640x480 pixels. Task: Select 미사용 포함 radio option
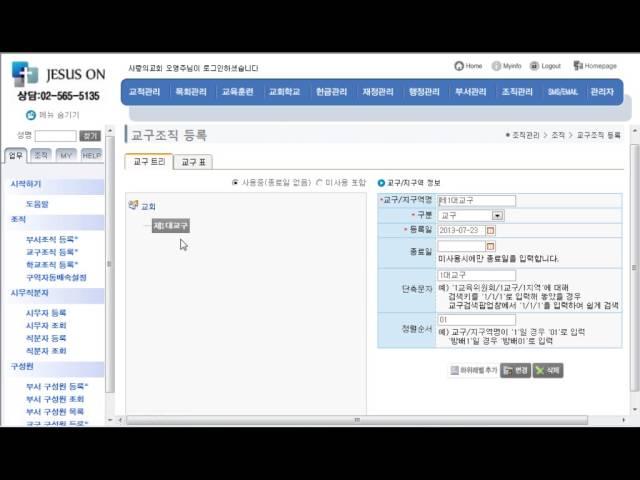tap(319, 182)
